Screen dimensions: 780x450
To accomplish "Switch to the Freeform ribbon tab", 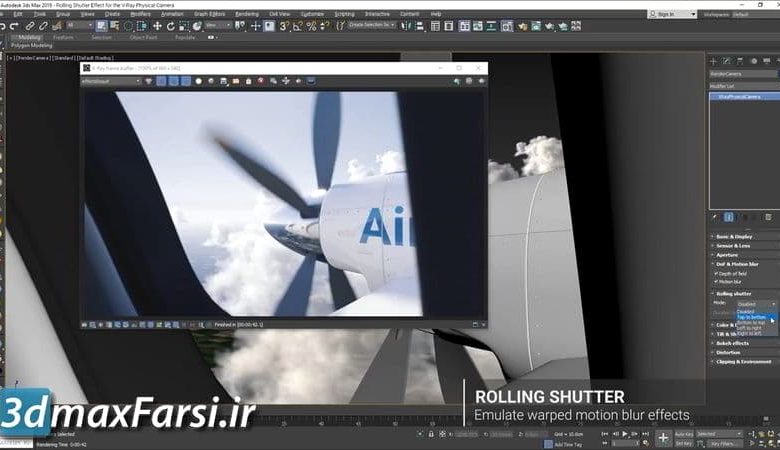I will coord(63,37).
